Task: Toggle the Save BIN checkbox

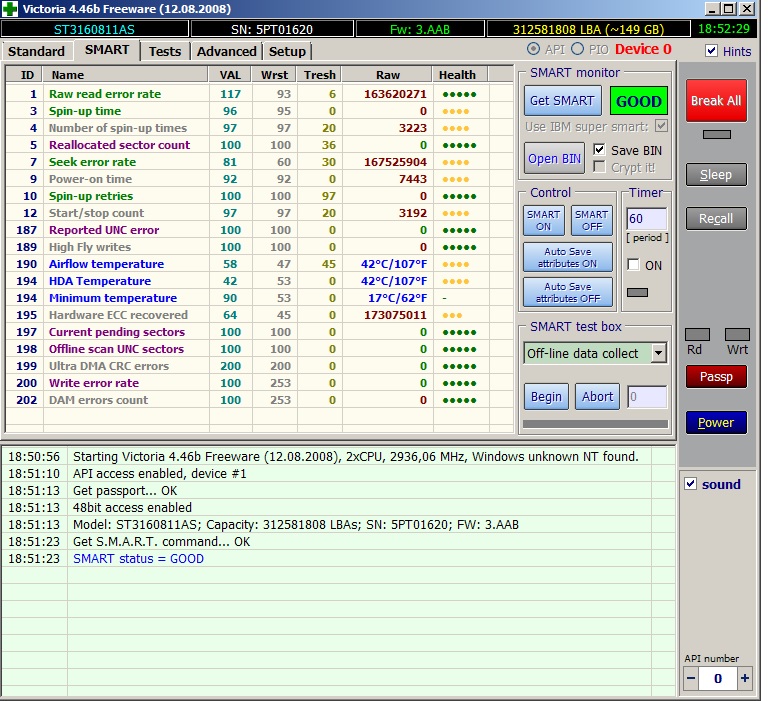Action: (x=599, y=150)
